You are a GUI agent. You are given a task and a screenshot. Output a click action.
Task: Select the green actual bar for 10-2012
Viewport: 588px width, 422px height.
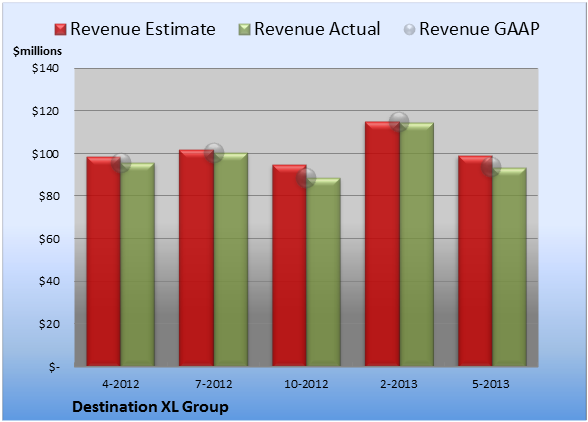[323, 272]
